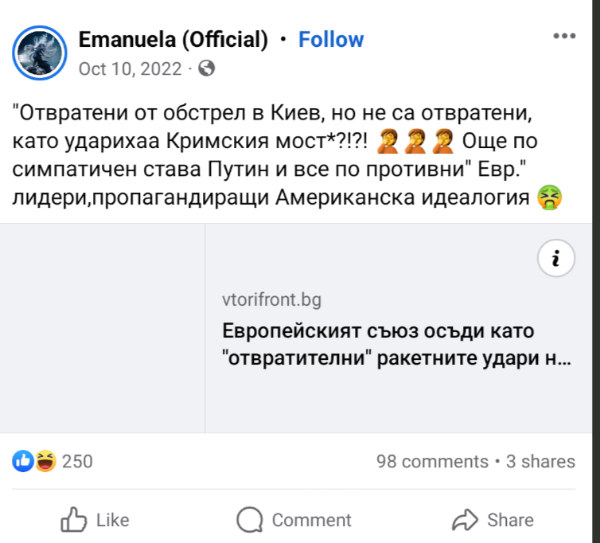The image size is (600, 543).
Task: Like the post with the thumbs-up button
Action: tap(95, 519)
